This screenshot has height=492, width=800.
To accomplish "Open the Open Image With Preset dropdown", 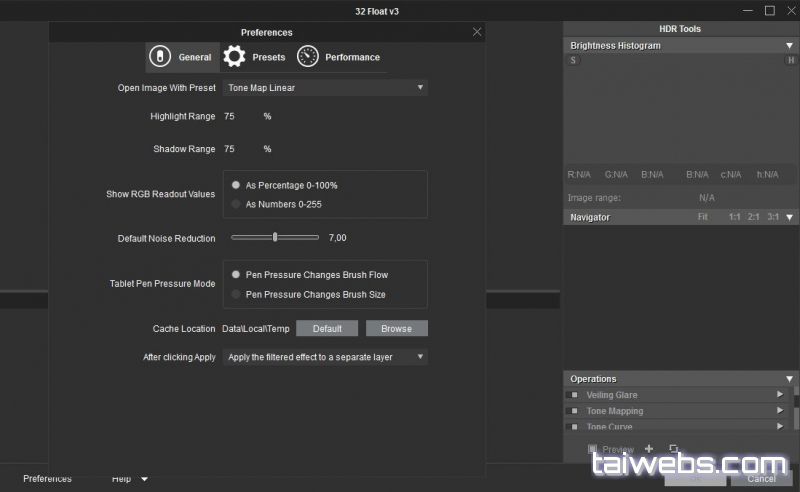I will (325, 88).
